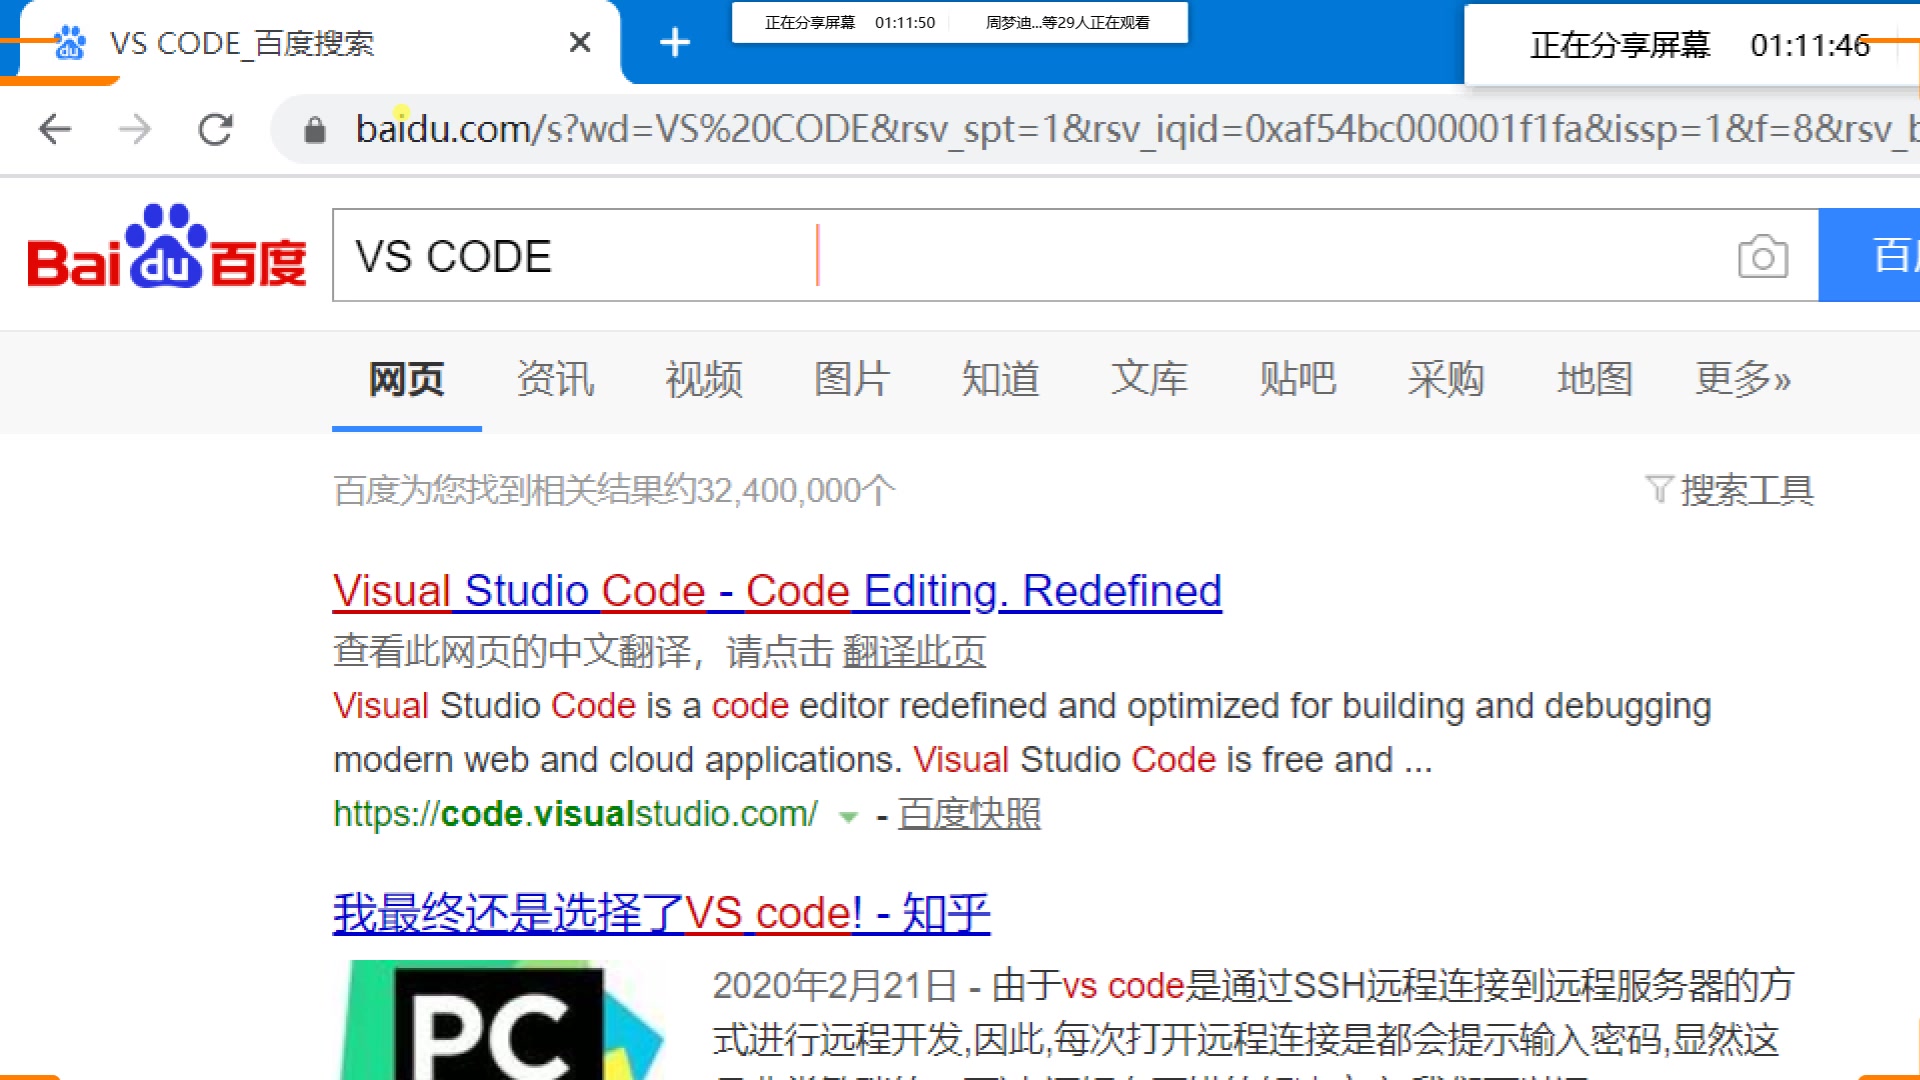Screen dimensions: 1920x1080
Task: View site security lock info
Action: (315, 130)
